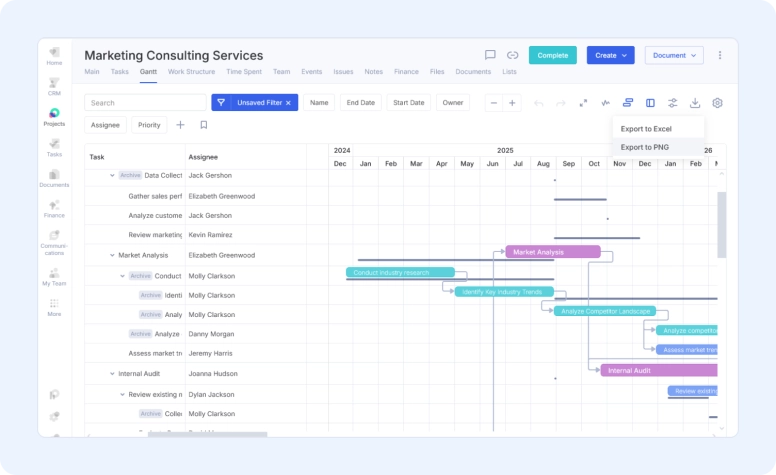Collapse the Market Analysis task group
This screenshot has width=776, height=475.
pos(112,255)
